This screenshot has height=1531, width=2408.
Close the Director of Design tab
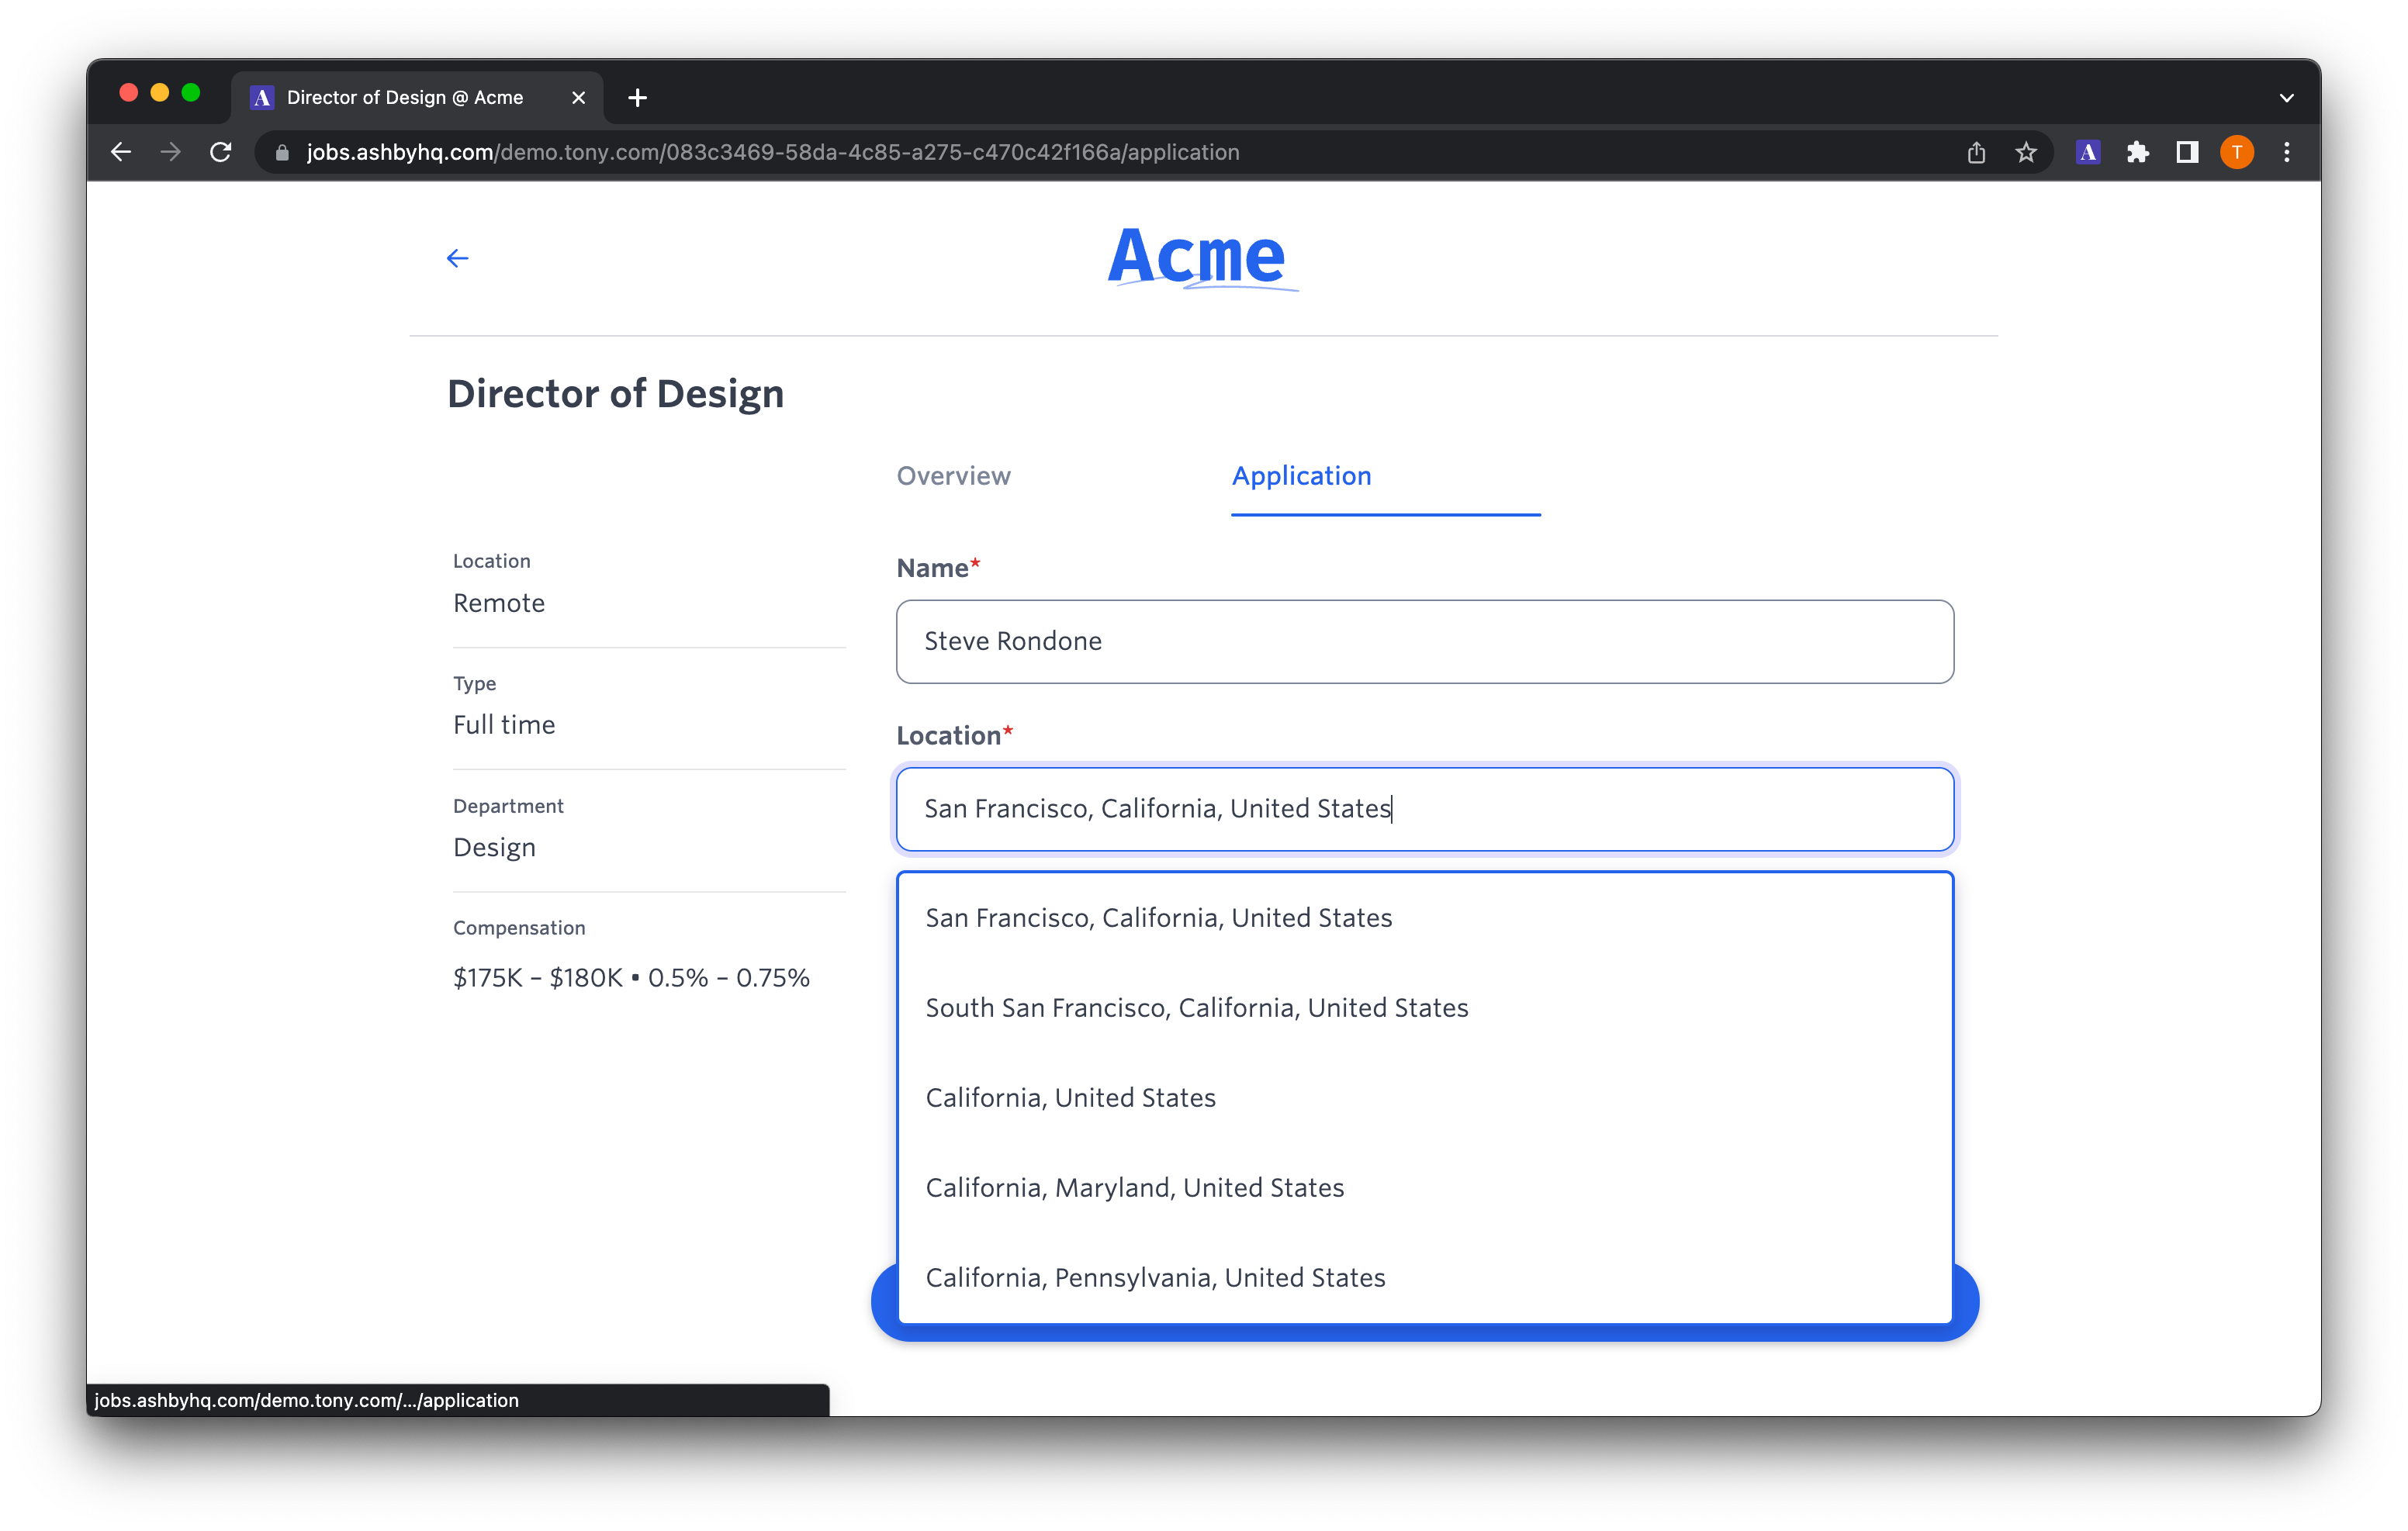tap(578, 98)
